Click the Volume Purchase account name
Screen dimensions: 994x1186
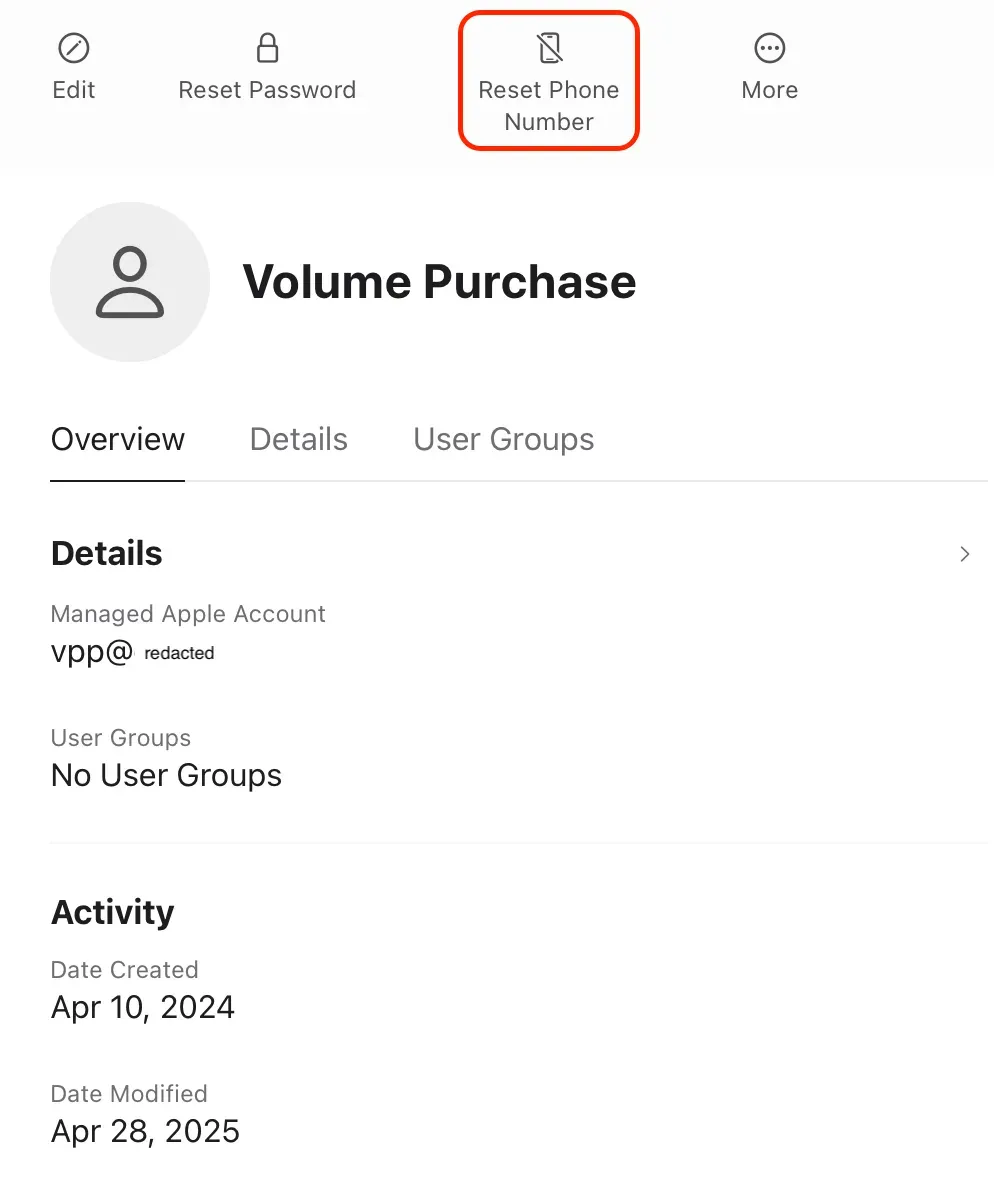click(x=440, y=282)
